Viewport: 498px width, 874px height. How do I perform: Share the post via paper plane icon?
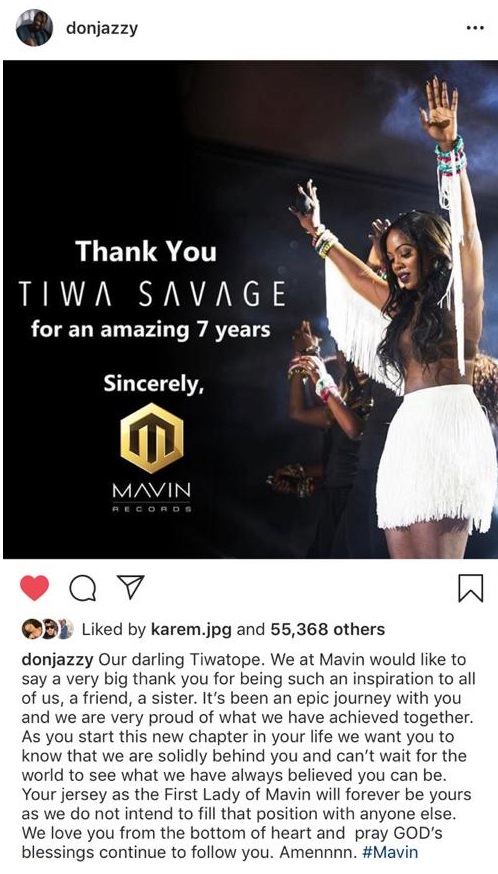point(130,586)
